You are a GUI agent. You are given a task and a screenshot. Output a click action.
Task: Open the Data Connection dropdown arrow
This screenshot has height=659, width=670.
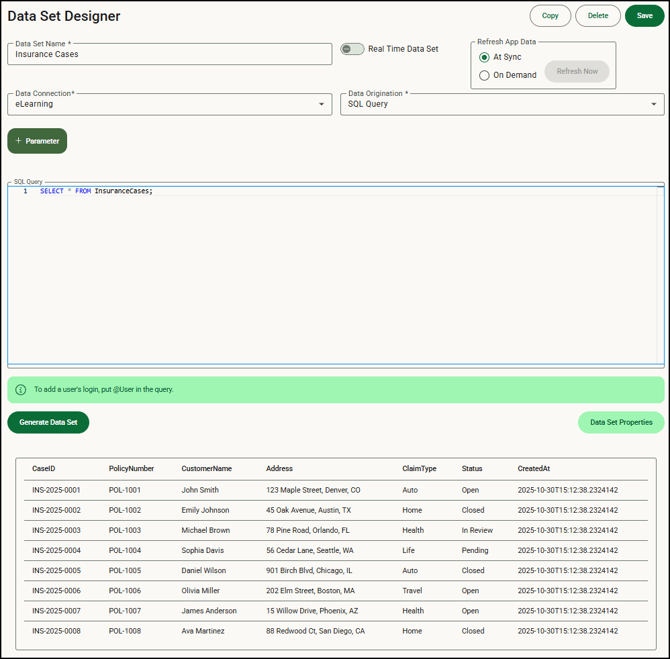click(x=322, y=104)
